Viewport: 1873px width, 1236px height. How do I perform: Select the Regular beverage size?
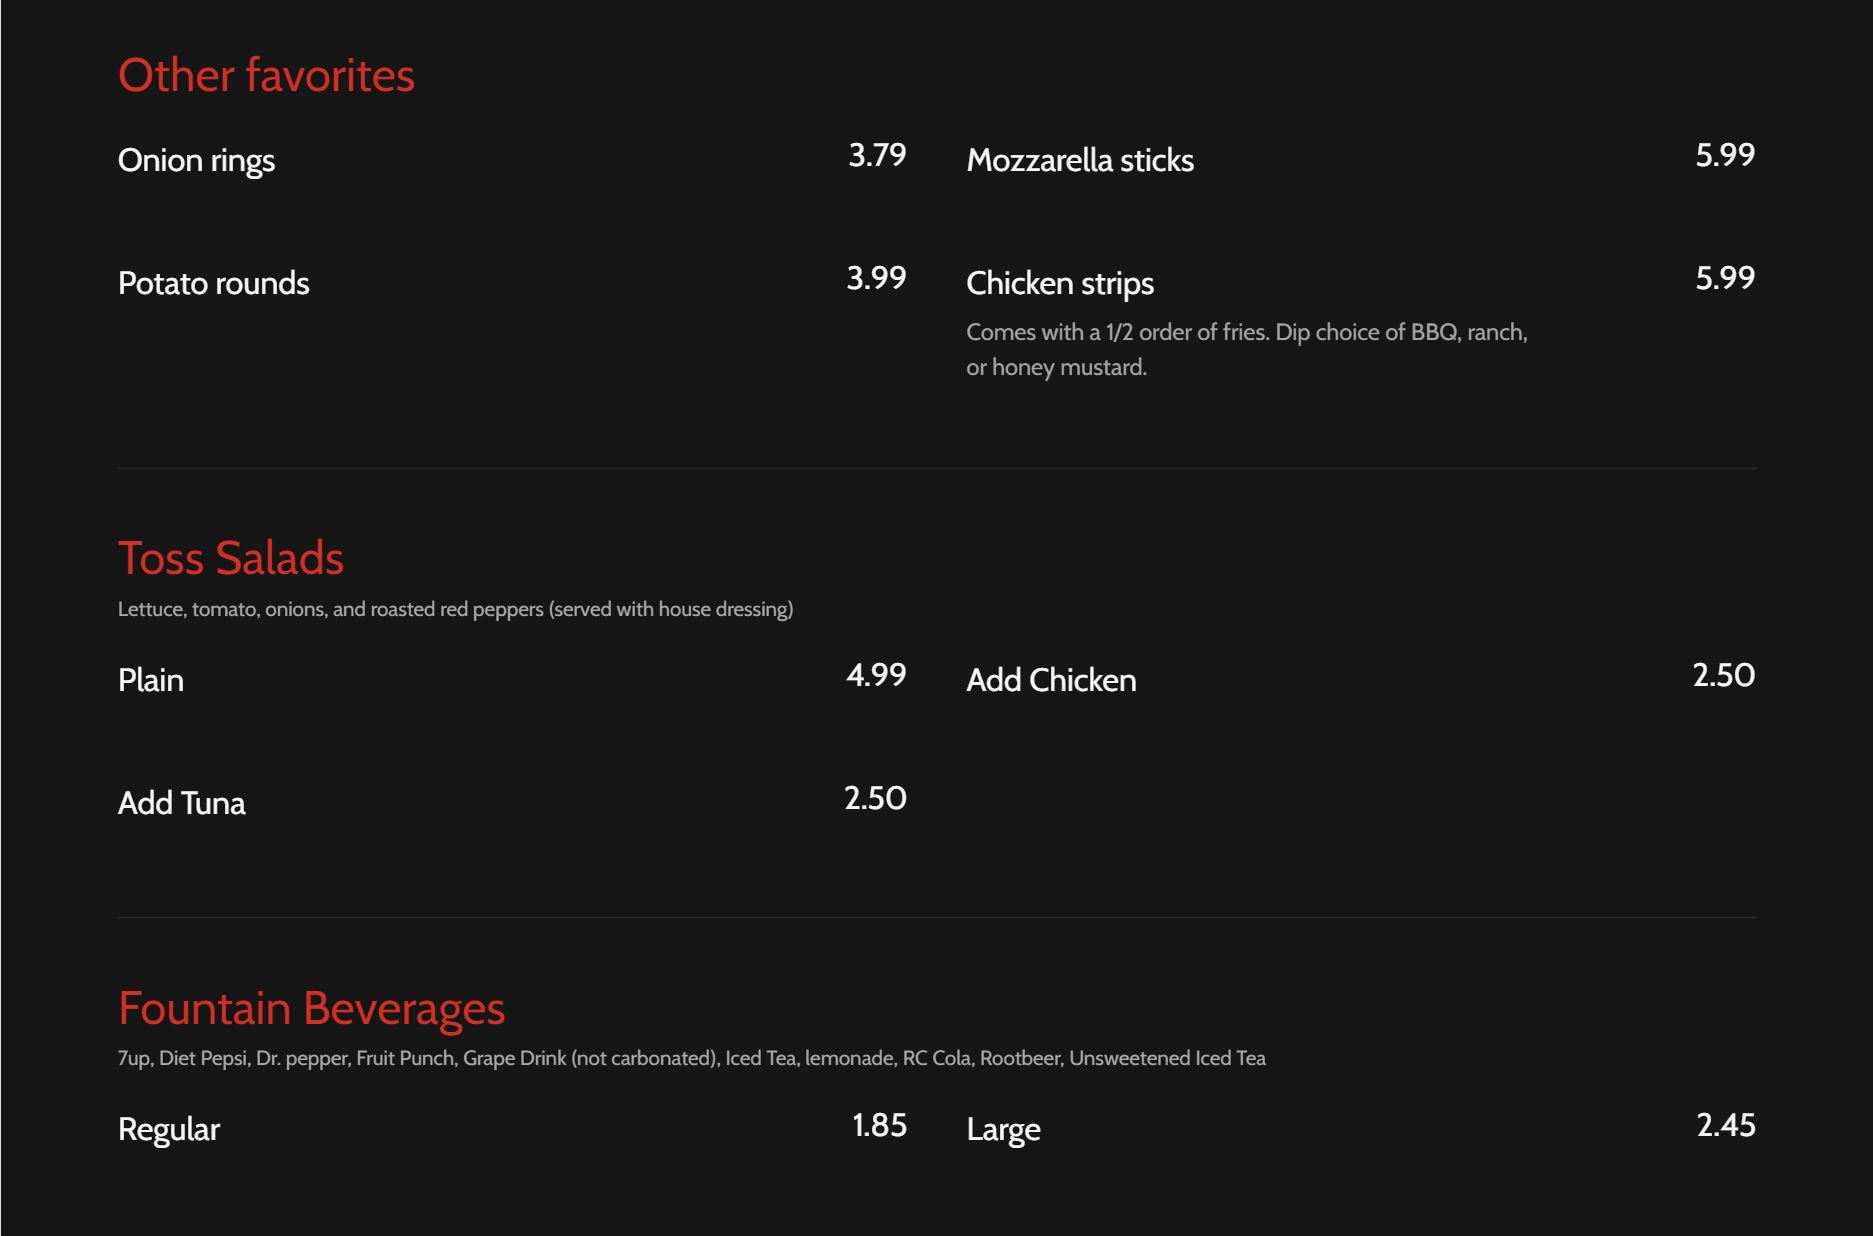point(168,1130)
